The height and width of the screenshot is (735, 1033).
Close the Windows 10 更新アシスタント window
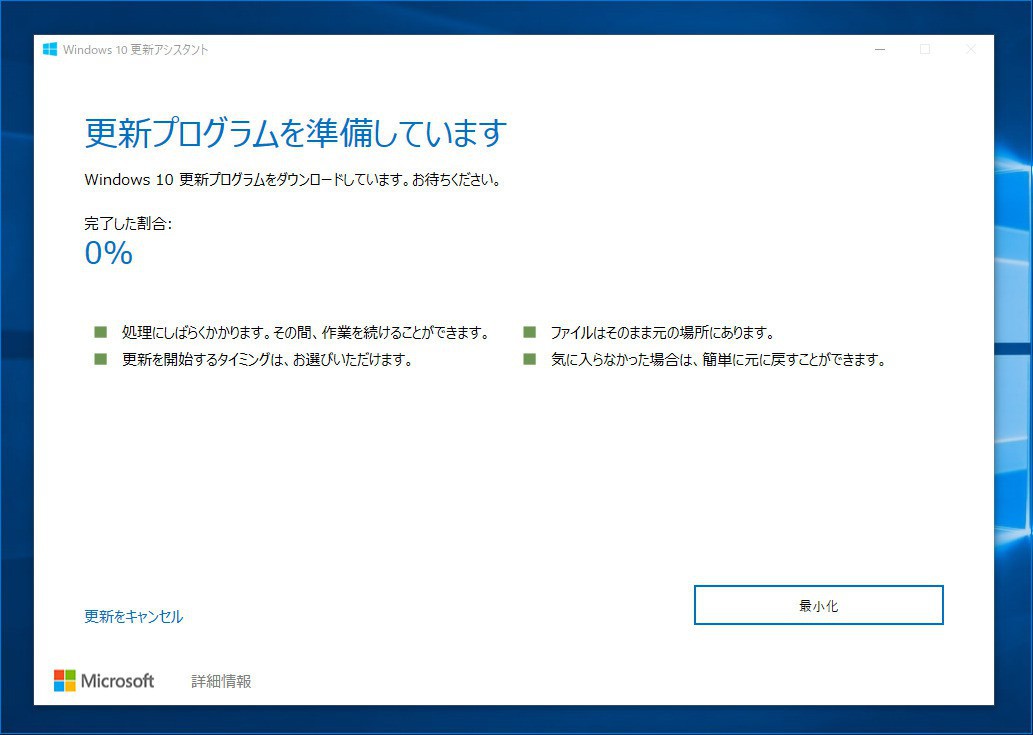[970, 49]
